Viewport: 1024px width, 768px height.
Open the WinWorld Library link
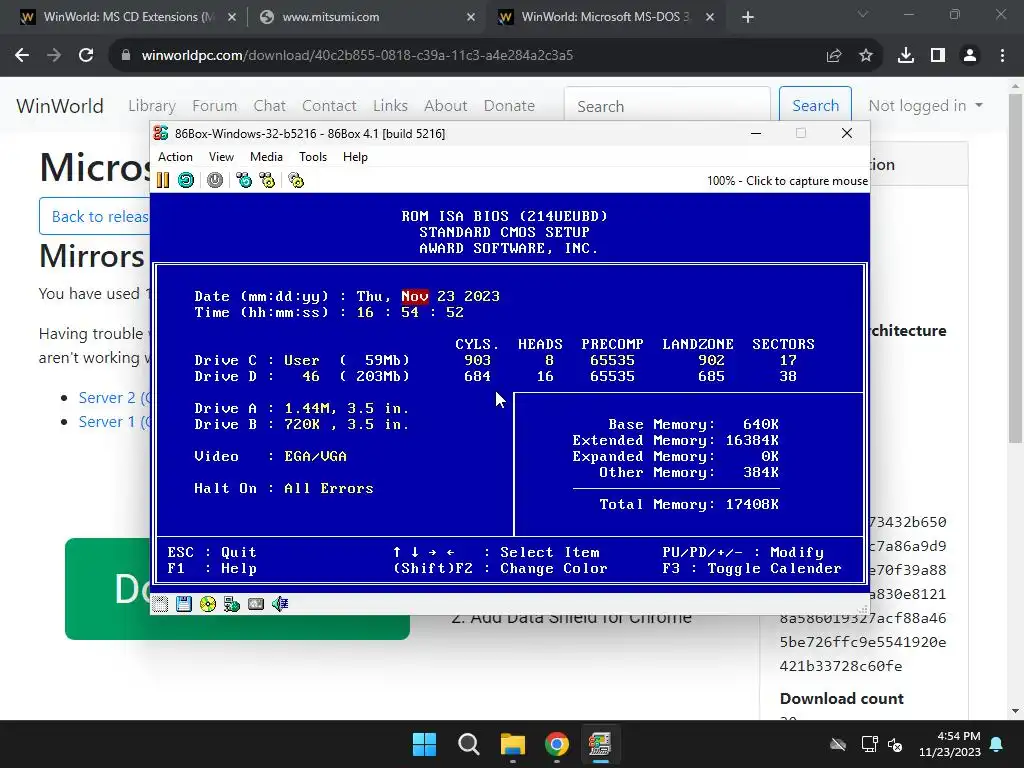152,106
